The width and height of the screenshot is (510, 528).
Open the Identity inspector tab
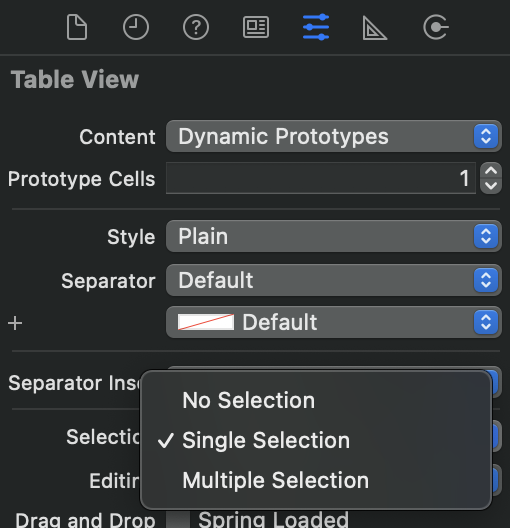coord(256,27)
